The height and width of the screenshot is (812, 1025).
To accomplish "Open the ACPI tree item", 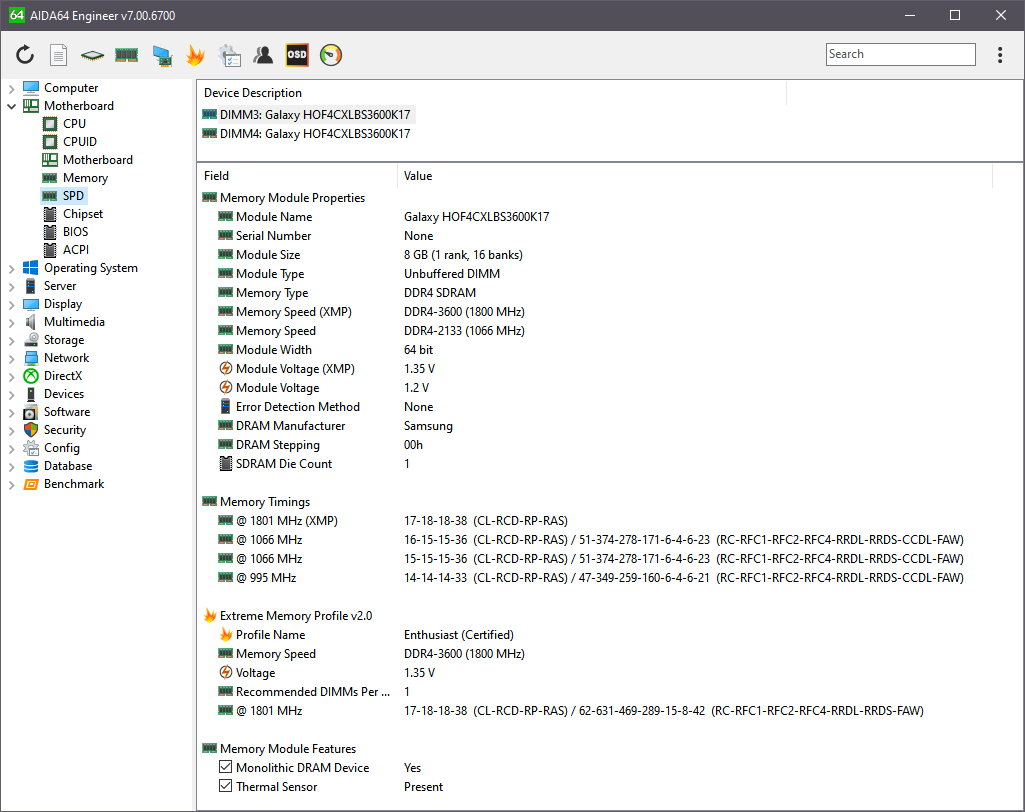I will click(76, 250).
